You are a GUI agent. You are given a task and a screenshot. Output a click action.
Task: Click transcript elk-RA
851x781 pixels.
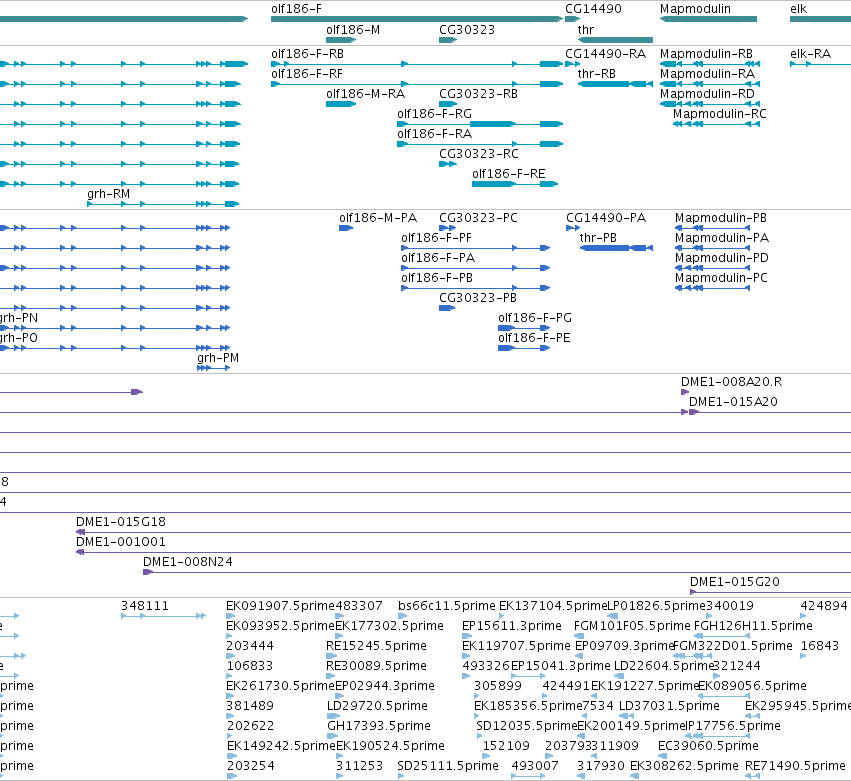tap(820, 64)
